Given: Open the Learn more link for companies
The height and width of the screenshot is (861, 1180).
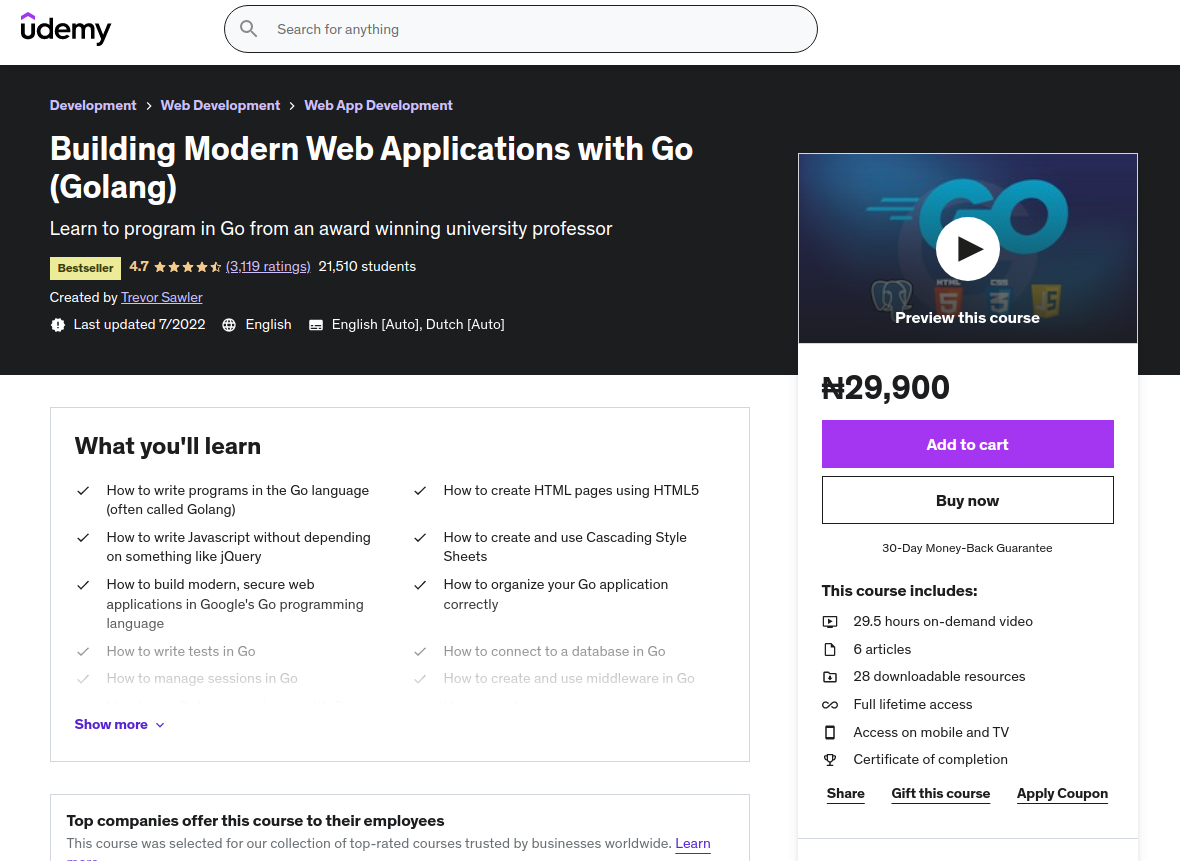Looking at the screenshot, I should coord(692,844).
